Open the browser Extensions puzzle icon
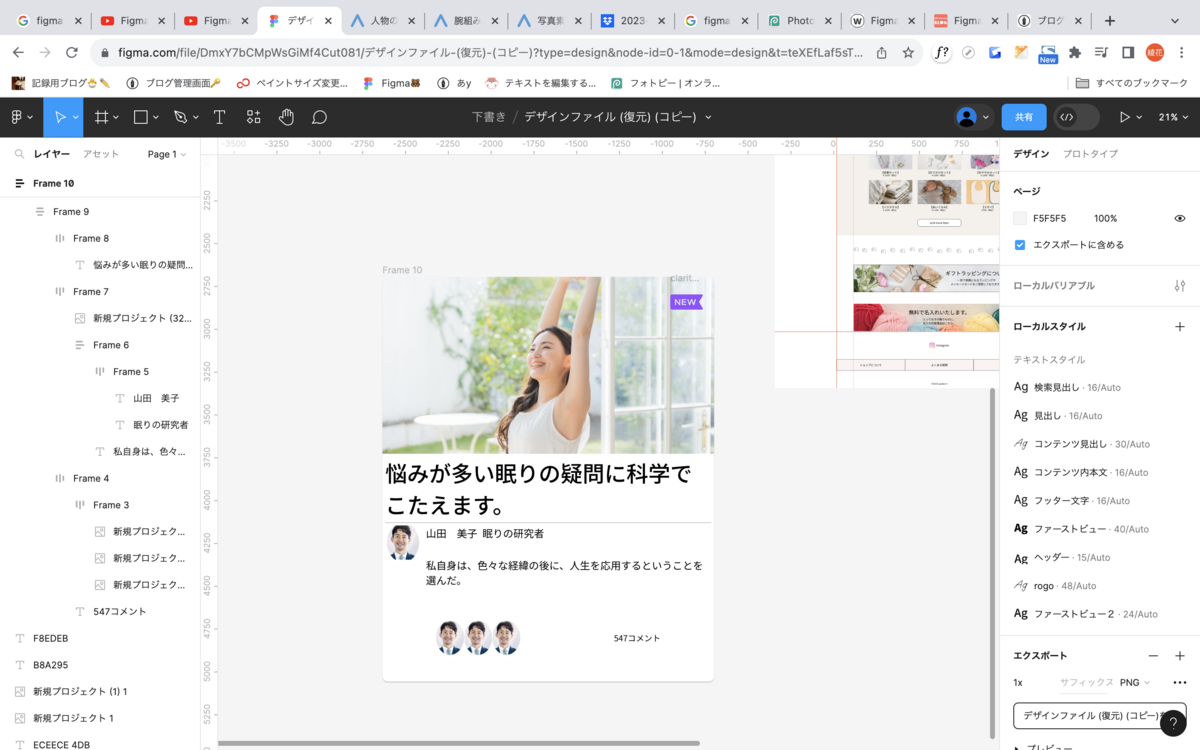Viewport: 1200px width, 750px height. [x=1075, y=53]
